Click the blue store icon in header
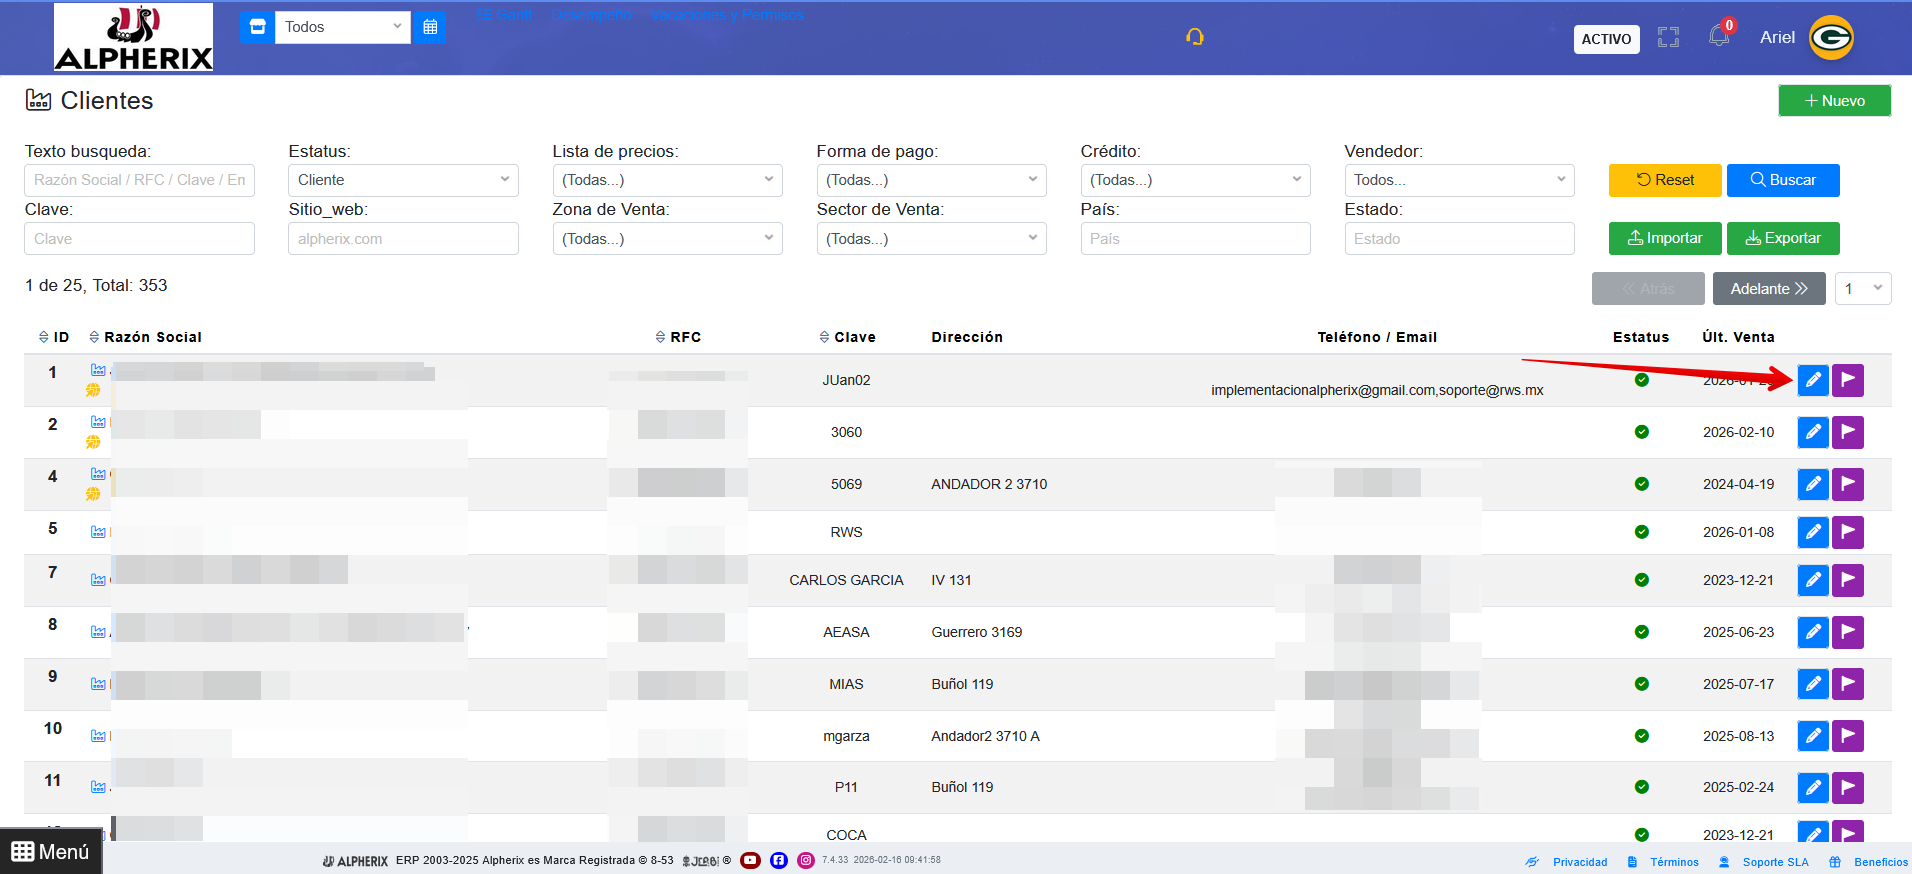The height and width of the screenshot is (874, 1912). pyautogui.click(x=257, y=27)
